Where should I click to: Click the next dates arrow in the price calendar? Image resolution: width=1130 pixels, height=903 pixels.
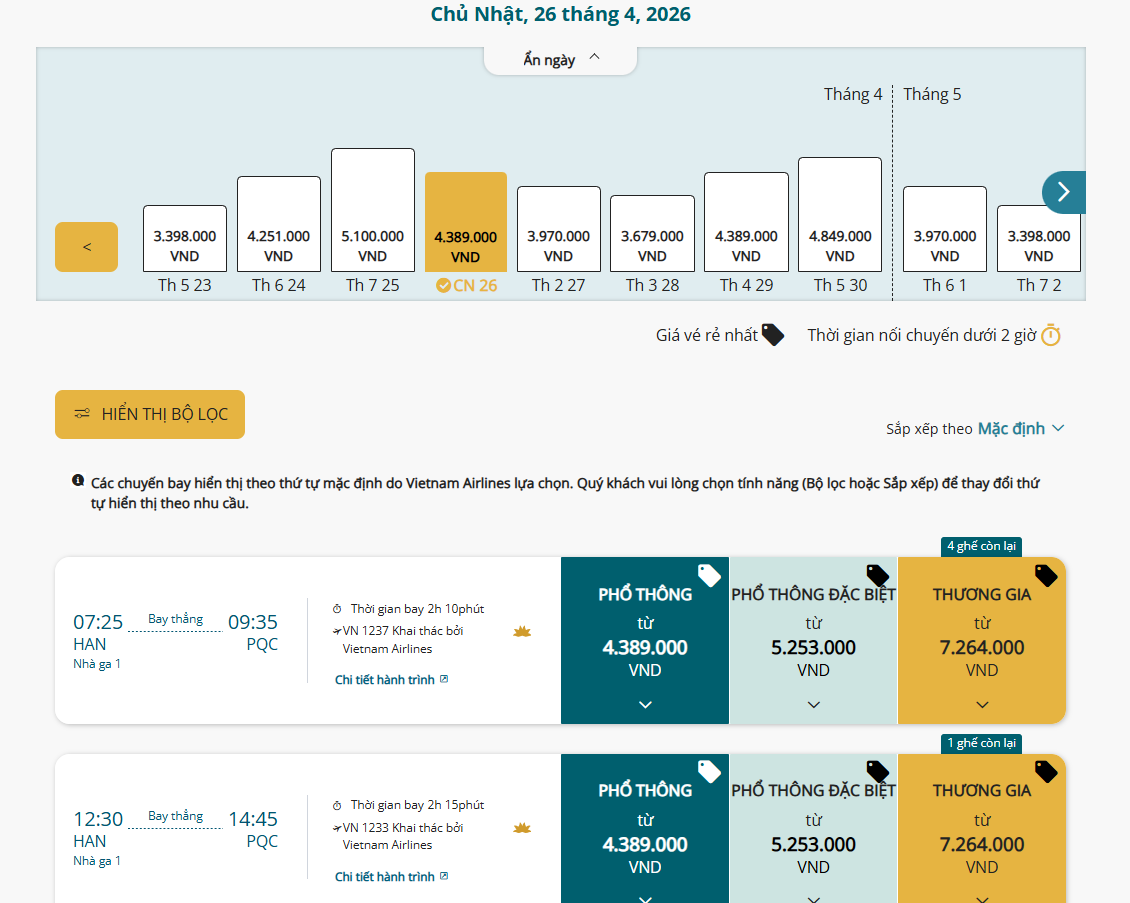[1064, 192]
